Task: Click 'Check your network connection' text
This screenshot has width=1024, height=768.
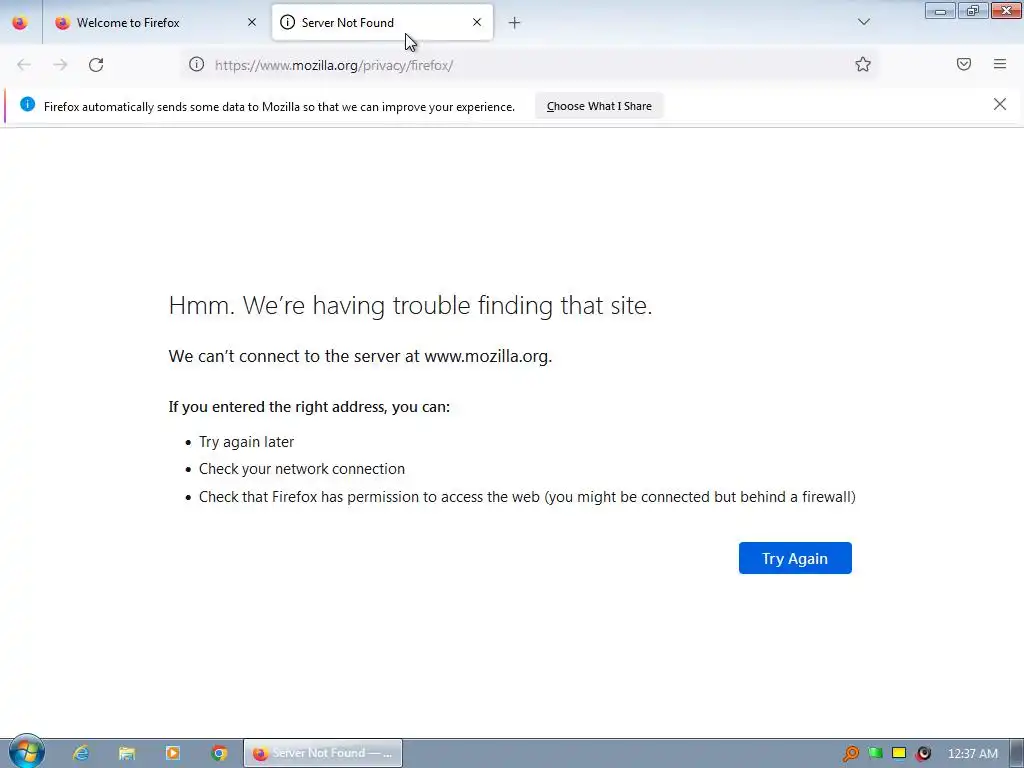Action: [302, 469]
